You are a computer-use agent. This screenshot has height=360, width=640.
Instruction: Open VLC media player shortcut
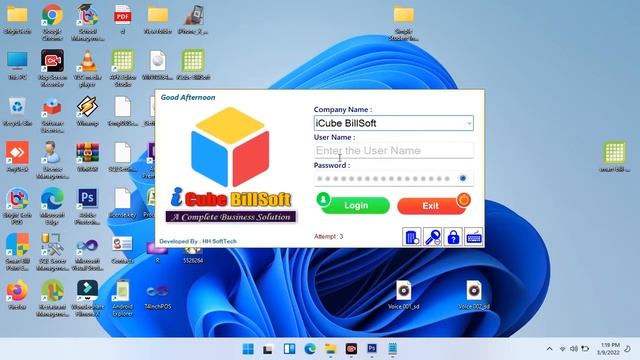tap(87, 68)
